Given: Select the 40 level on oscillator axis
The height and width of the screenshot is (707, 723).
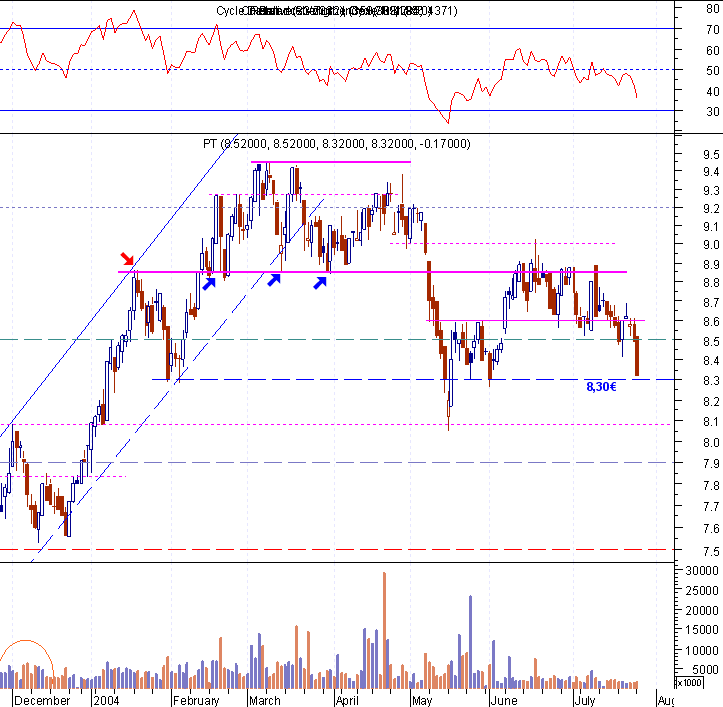Looking at the screenshot, I should pyautogui.click(x=712, y=91).
